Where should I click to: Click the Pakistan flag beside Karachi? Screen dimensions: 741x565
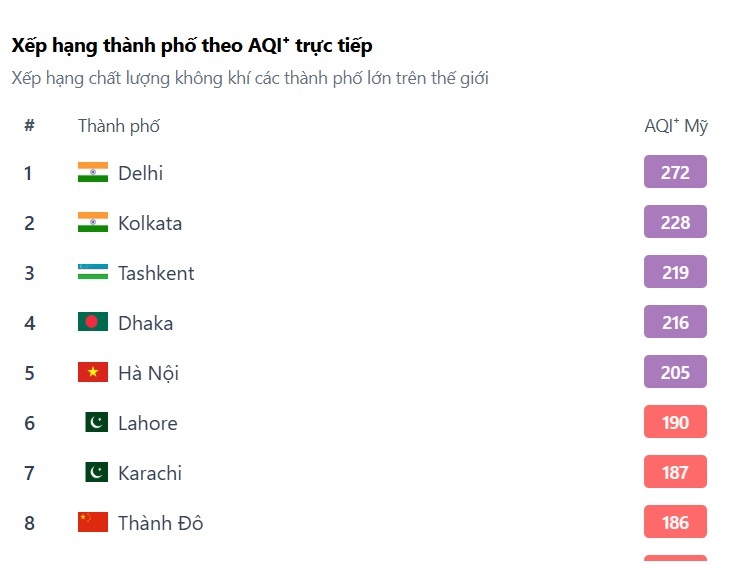(x=96, y=472)
